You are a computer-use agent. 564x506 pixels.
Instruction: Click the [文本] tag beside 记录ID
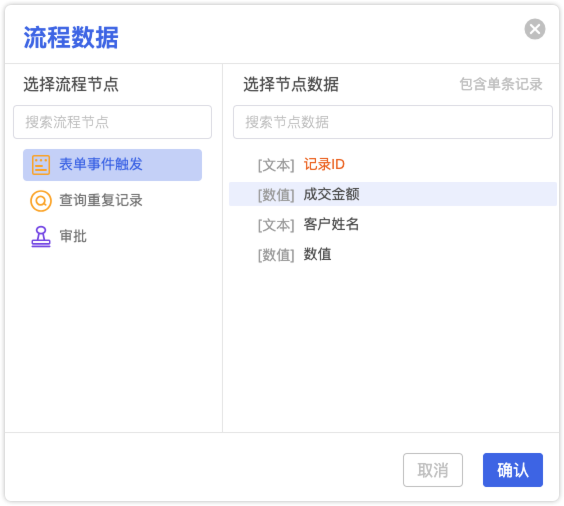pos(276,165)
